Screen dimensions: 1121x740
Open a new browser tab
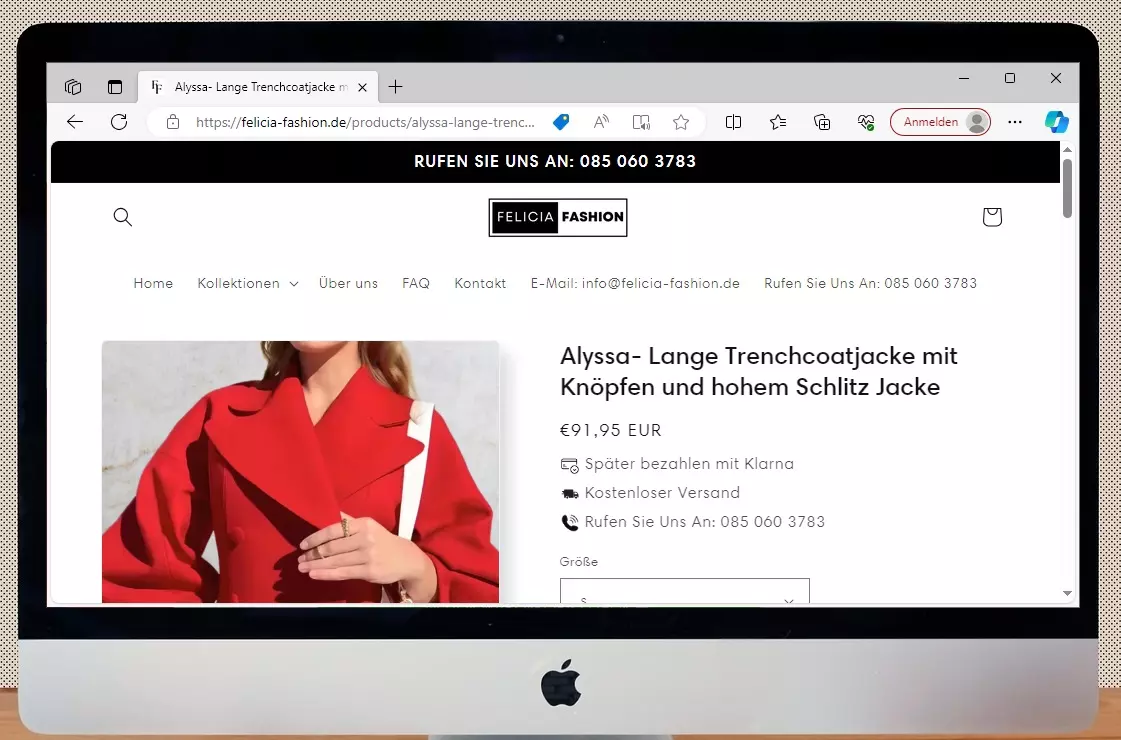(x=395, y=87)
